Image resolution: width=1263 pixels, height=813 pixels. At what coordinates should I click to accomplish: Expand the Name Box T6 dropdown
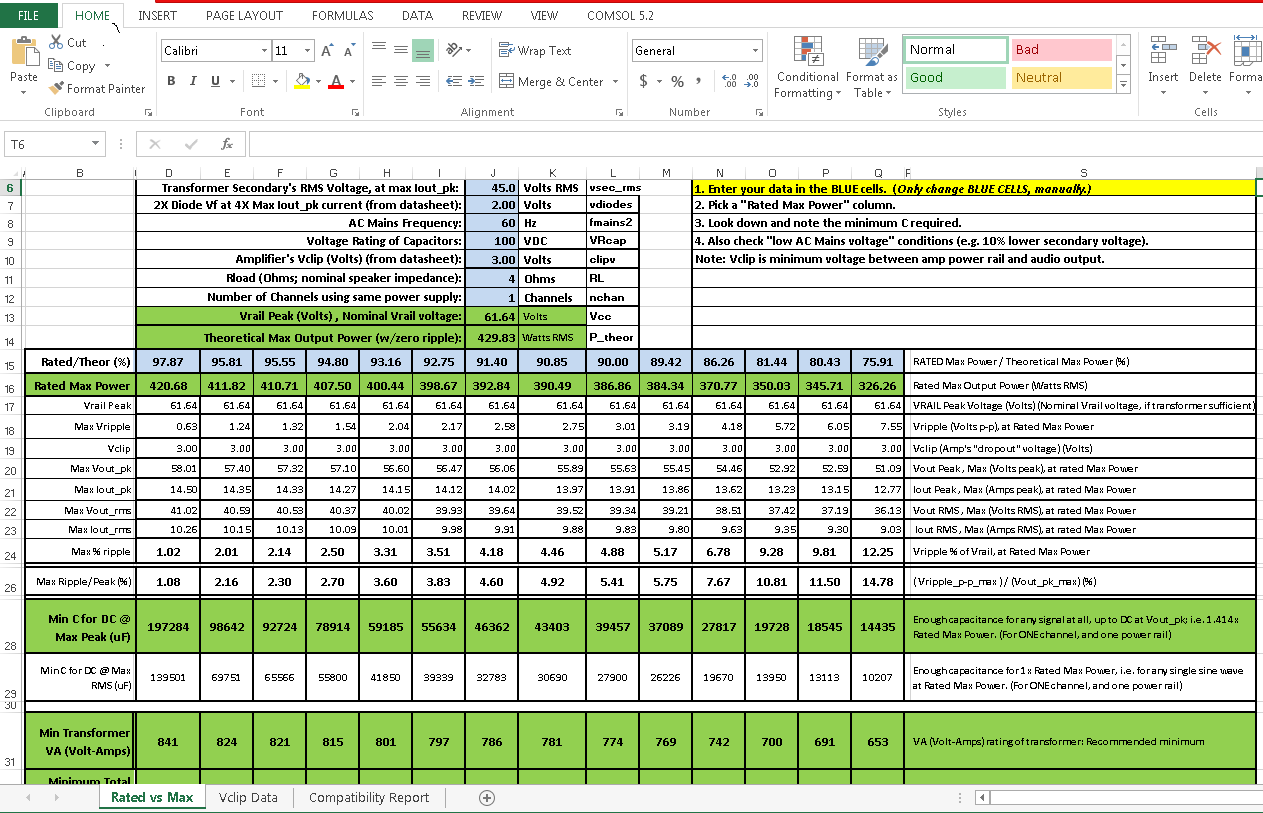95,144
